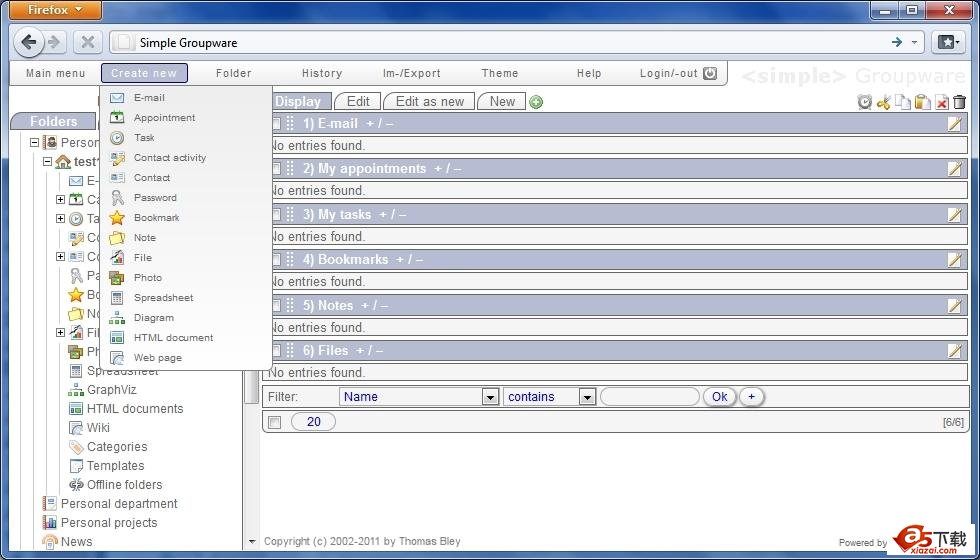Click the green plus add-tab icon
The height and width of the screenshot is (560, 980).
[536, 102]
